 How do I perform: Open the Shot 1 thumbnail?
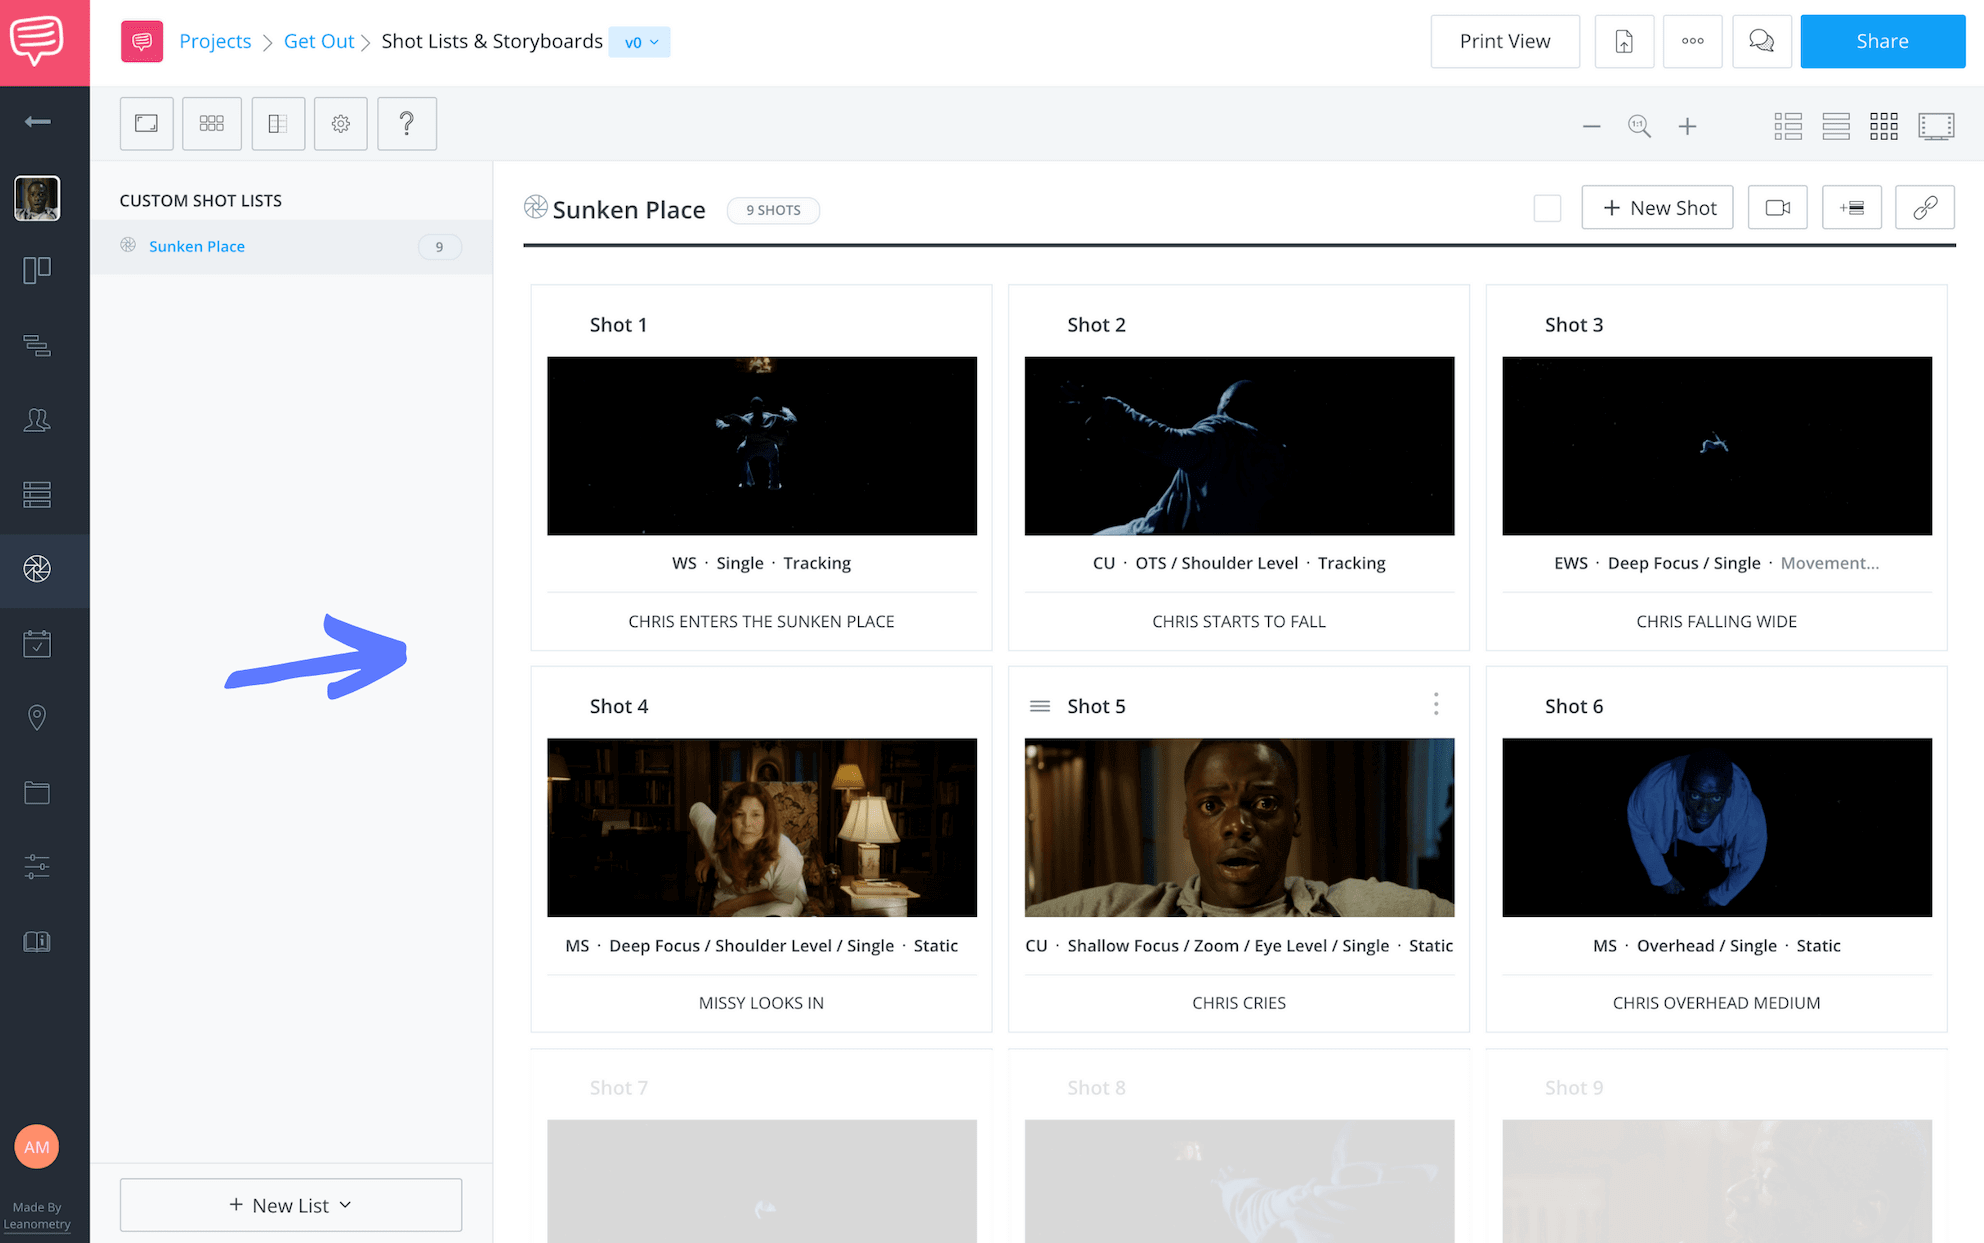[762, 446]
